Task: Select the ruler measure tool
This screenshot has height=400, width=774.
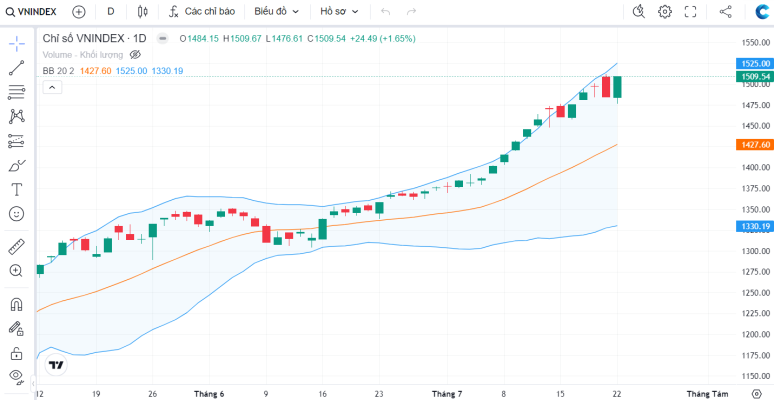Action: [17, 246]
